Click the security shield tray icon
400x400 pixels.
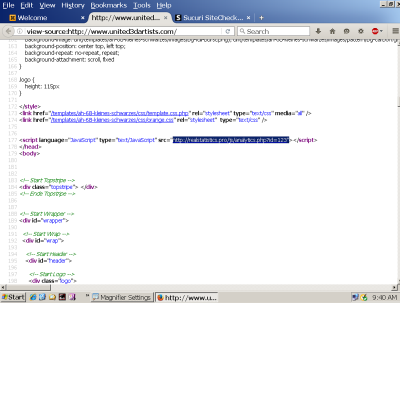(364, 297)
